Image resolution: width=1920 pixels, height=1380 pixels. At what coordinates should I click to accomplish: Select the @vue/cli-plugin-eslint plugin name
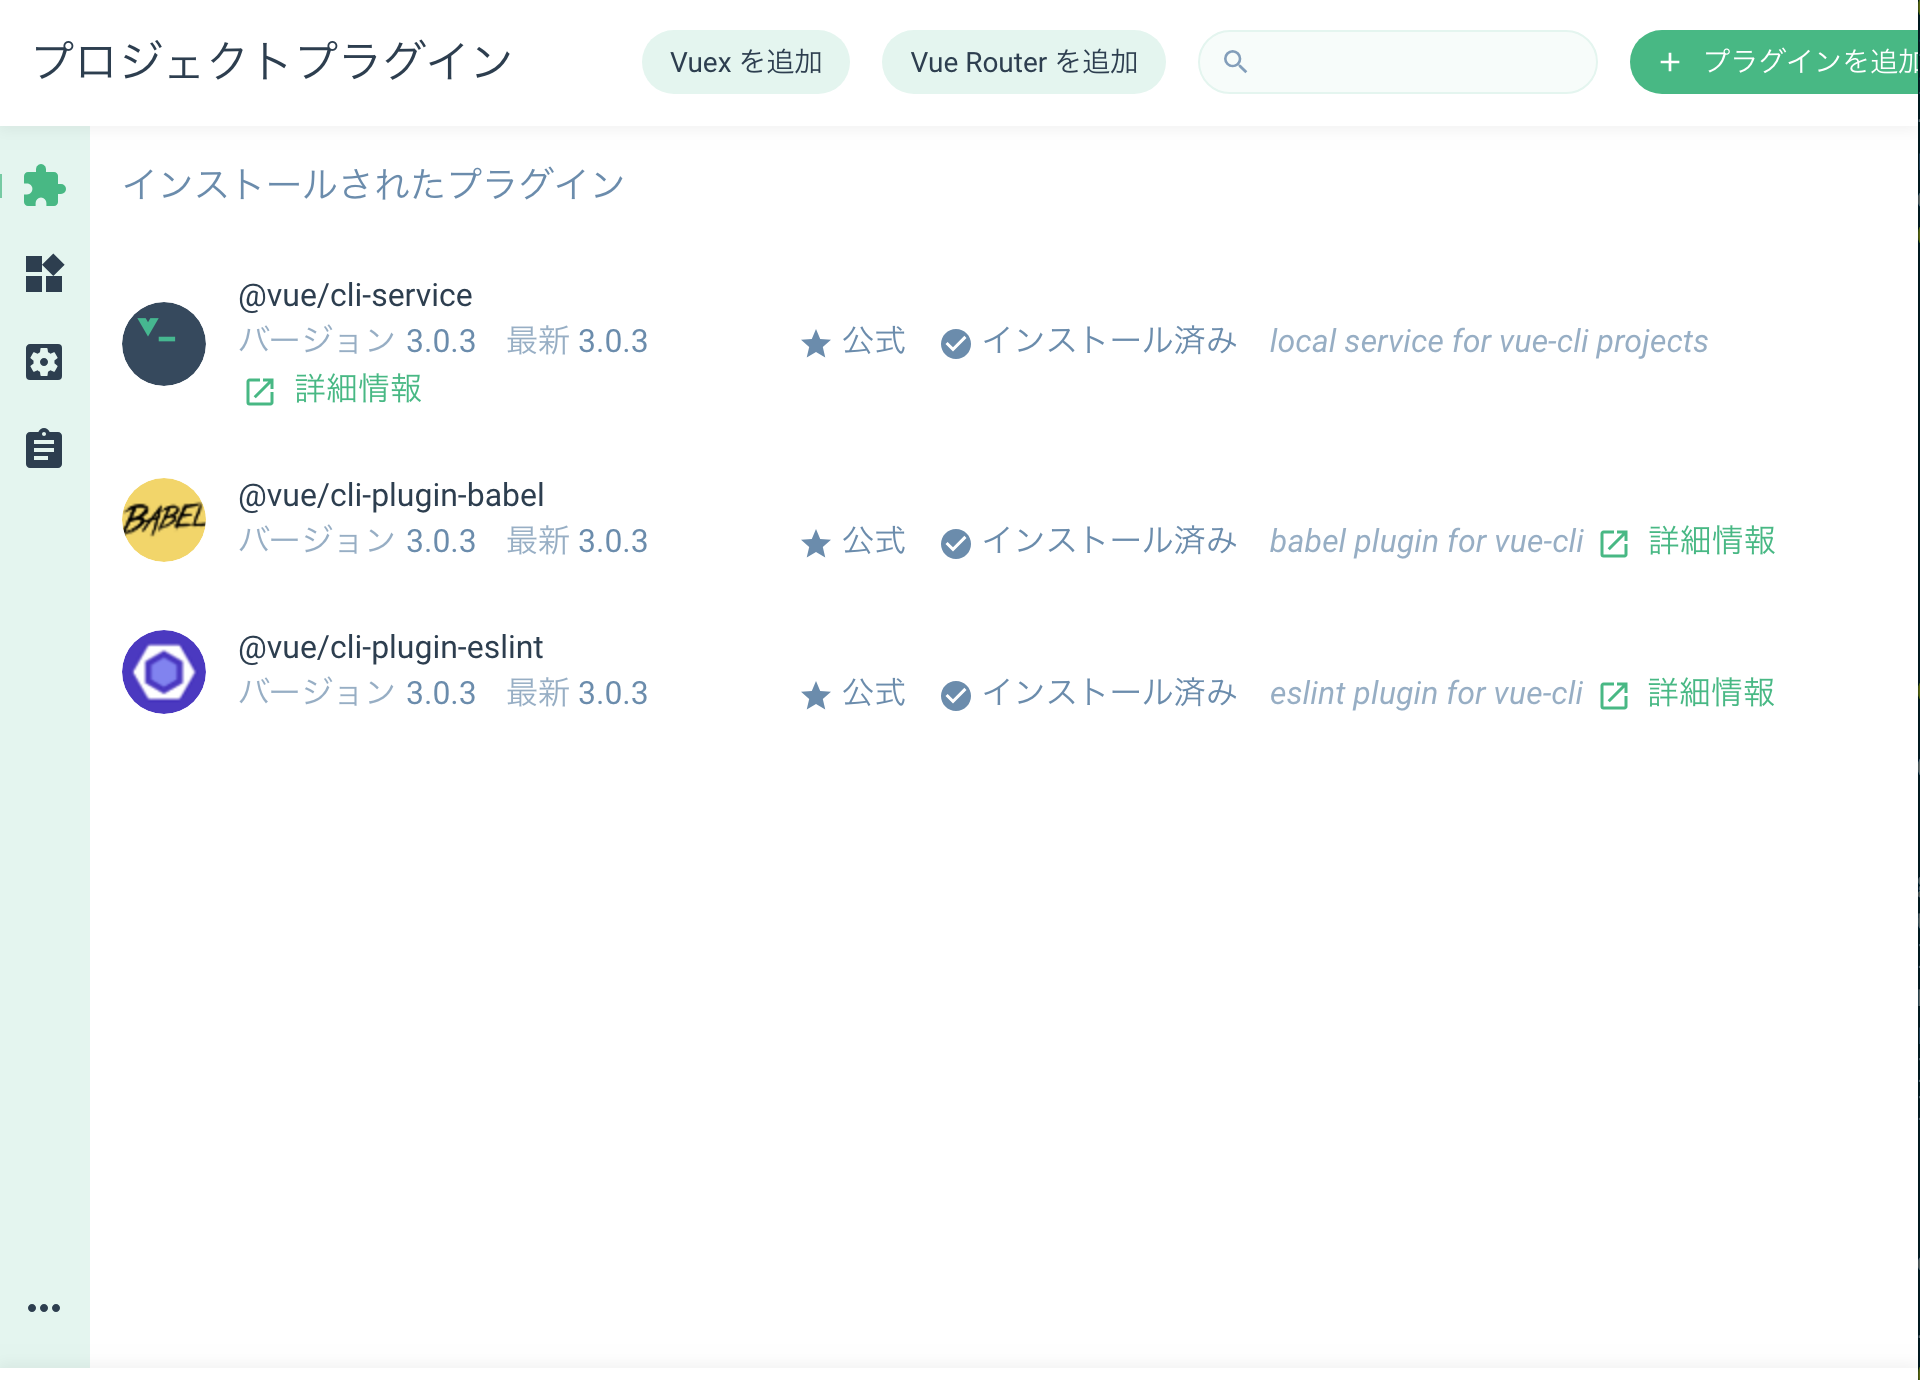click(x=391, y=648)
